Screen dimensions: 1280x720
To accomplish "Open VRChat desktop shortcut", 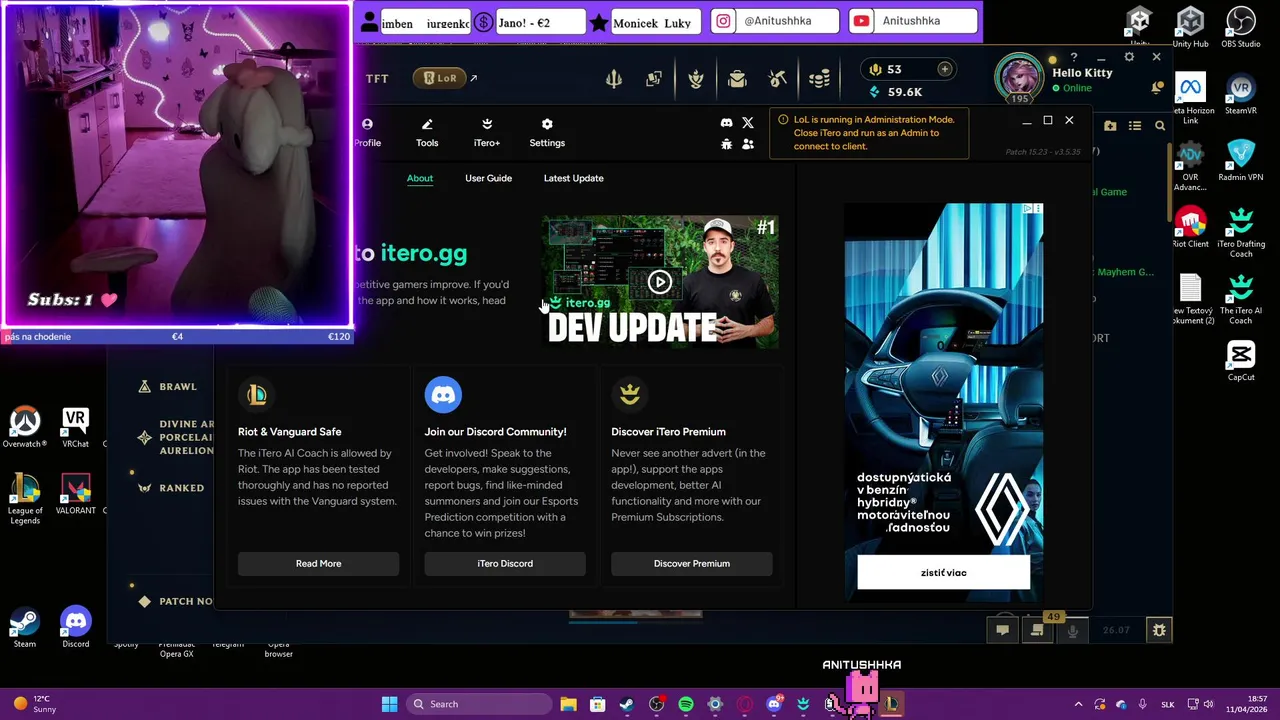I will click(x=75, y=427).
